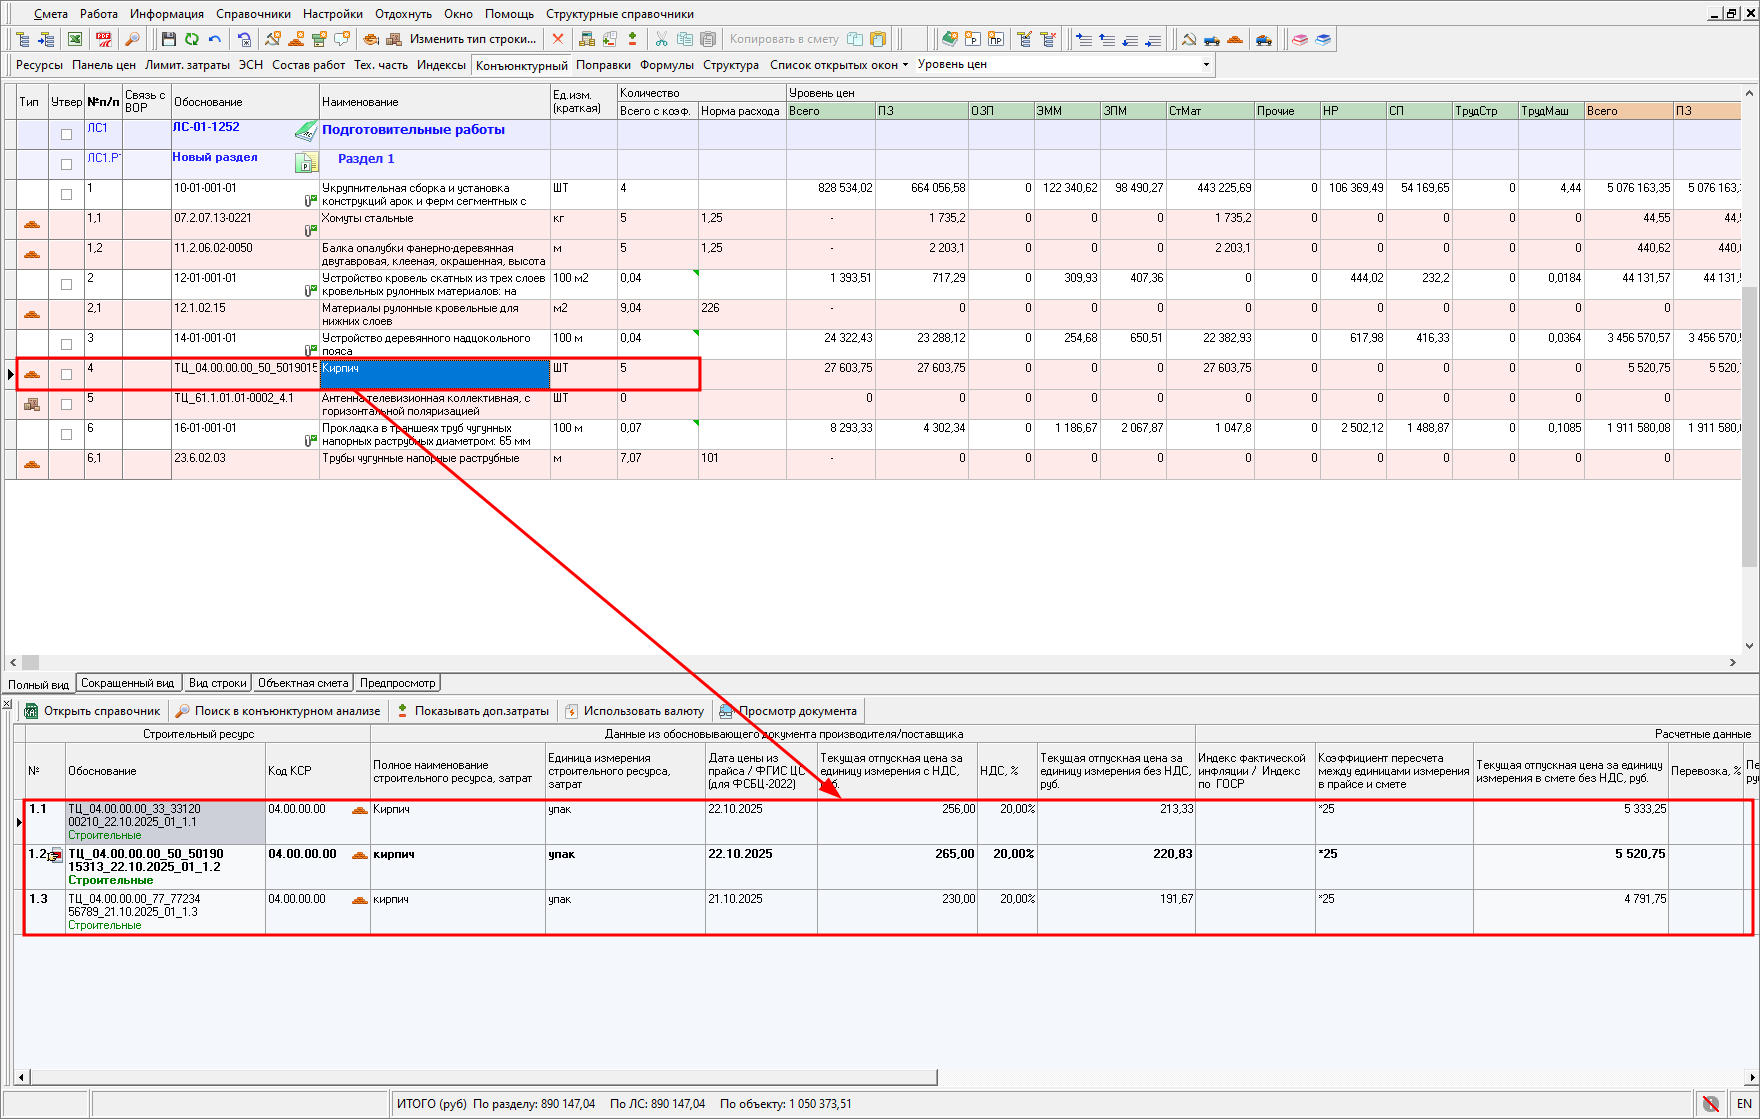Click Поиск в конъюнктурном анализе button

[278, 711]
